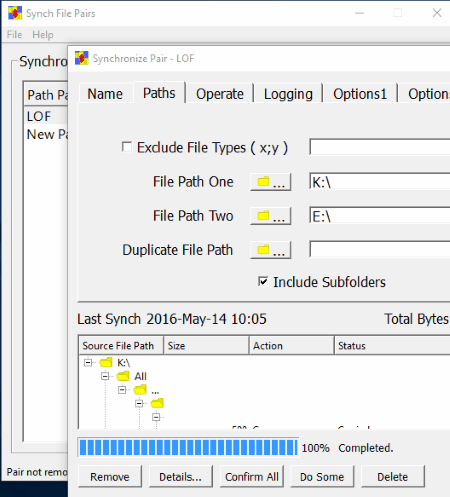
Task: Select the K:\ folder icon in tree
Action: (106, 362)
